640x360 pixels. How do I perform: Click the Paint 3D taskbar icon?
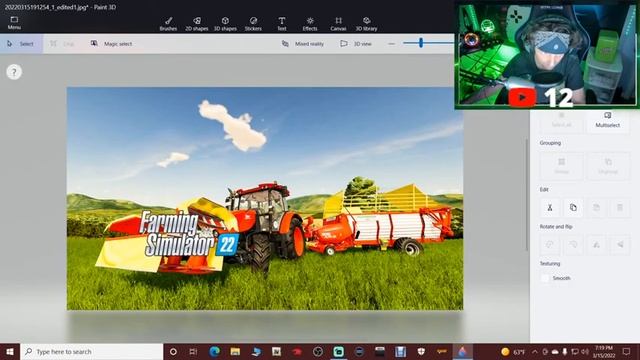pos(462,351)
